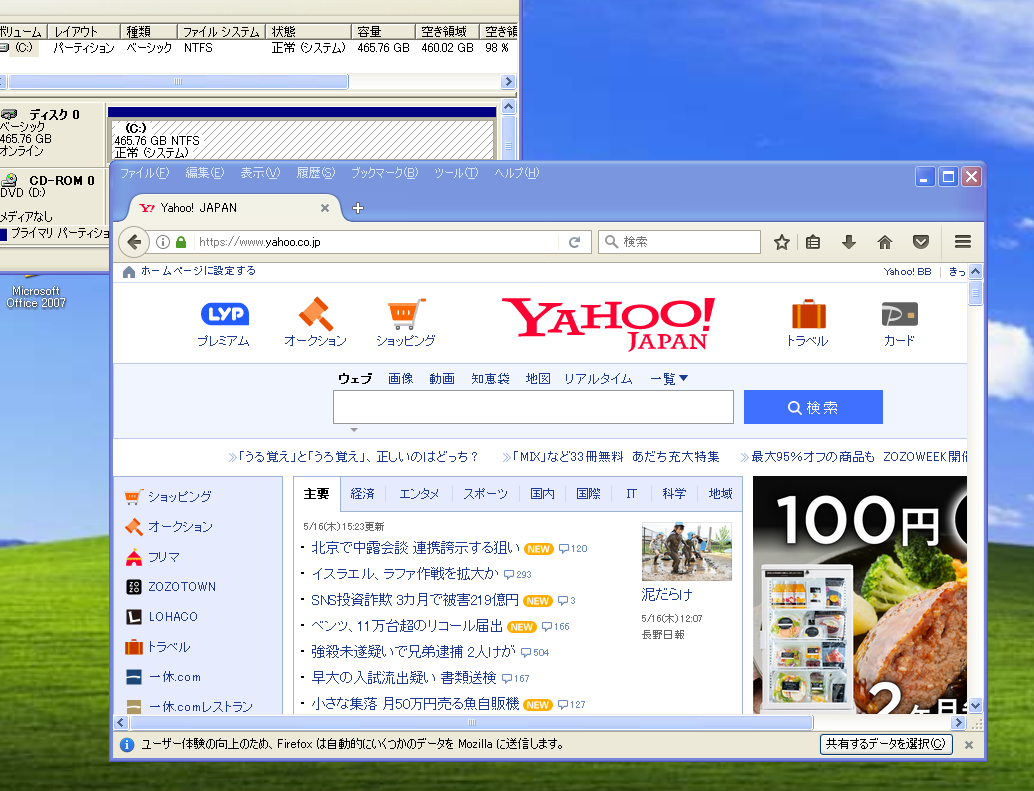
Task: Select ショッピング in the left sidebar
Action: pyautogui.click(x=179, y=496)
